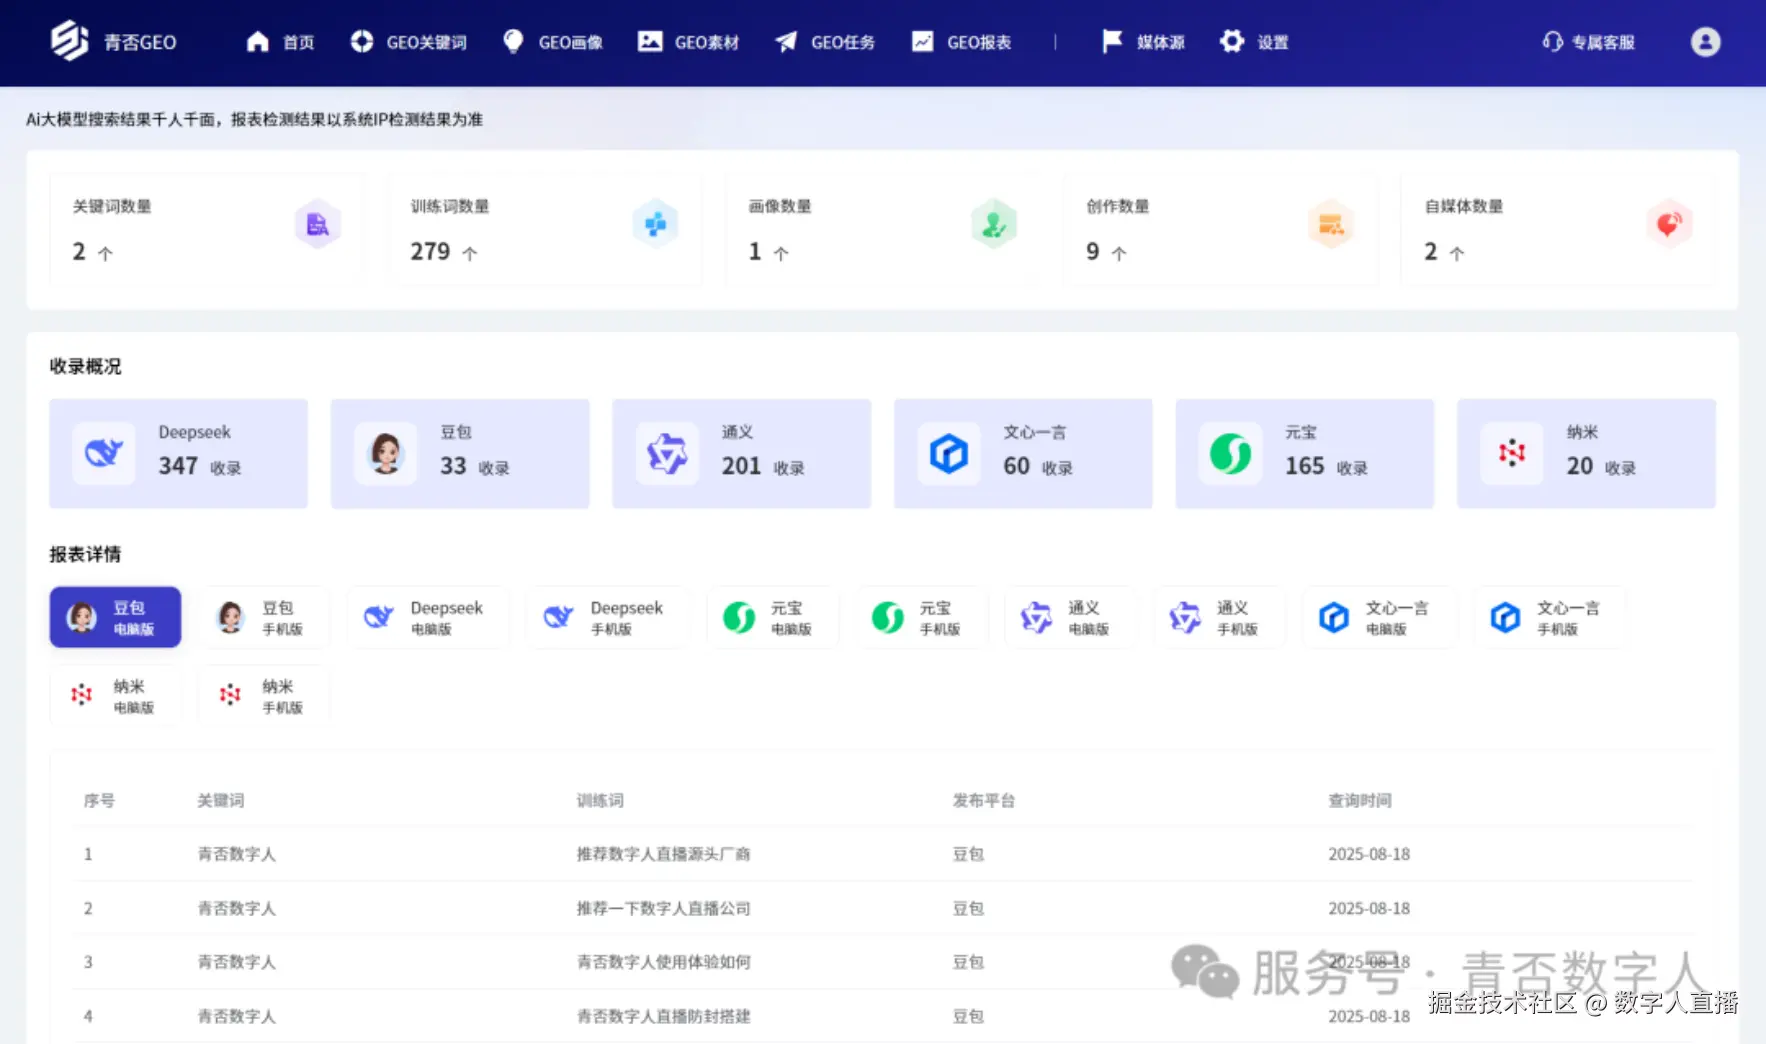1766x1044 pixels.
Task: Switch to the 豆包 手机版 report tab
Action: click(264, 617)
